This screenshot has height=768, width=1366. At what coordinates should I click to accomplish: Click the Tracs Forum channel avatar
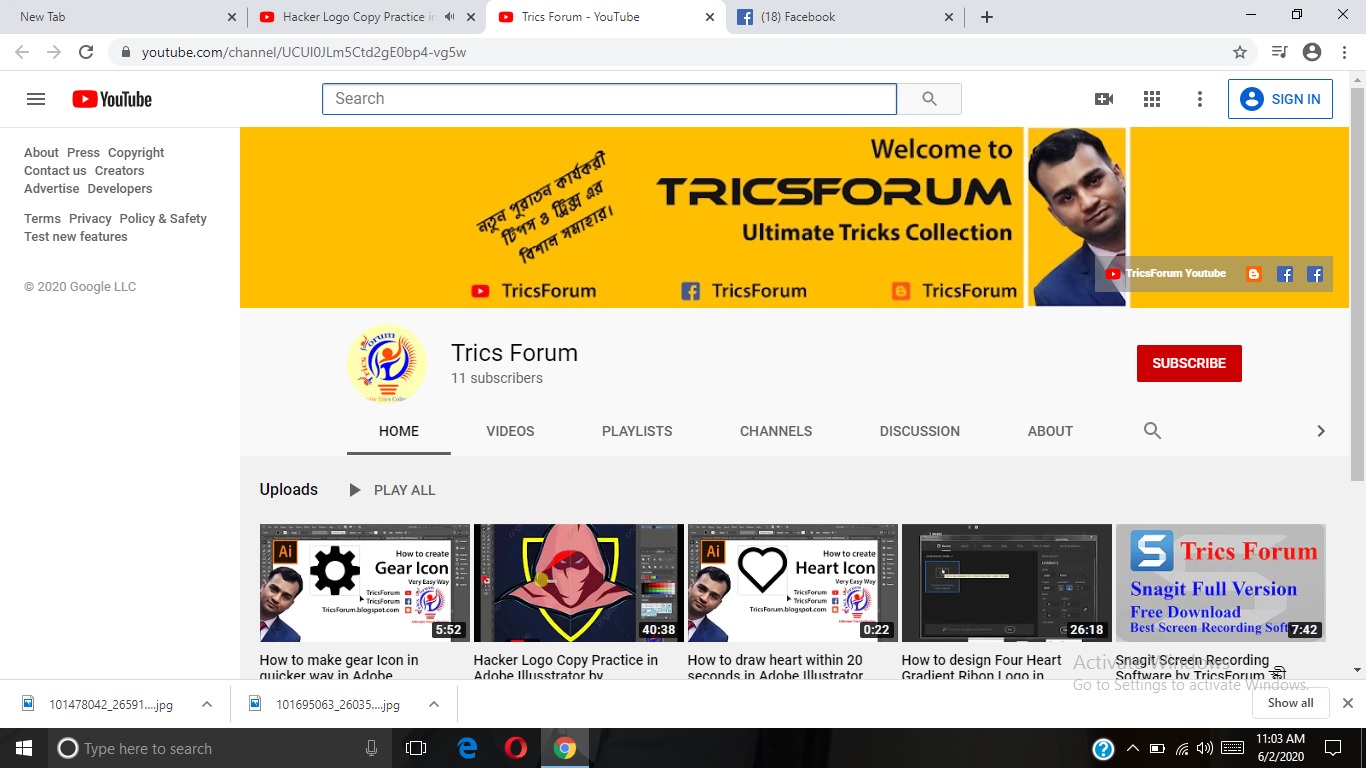[x=386, y=364]
